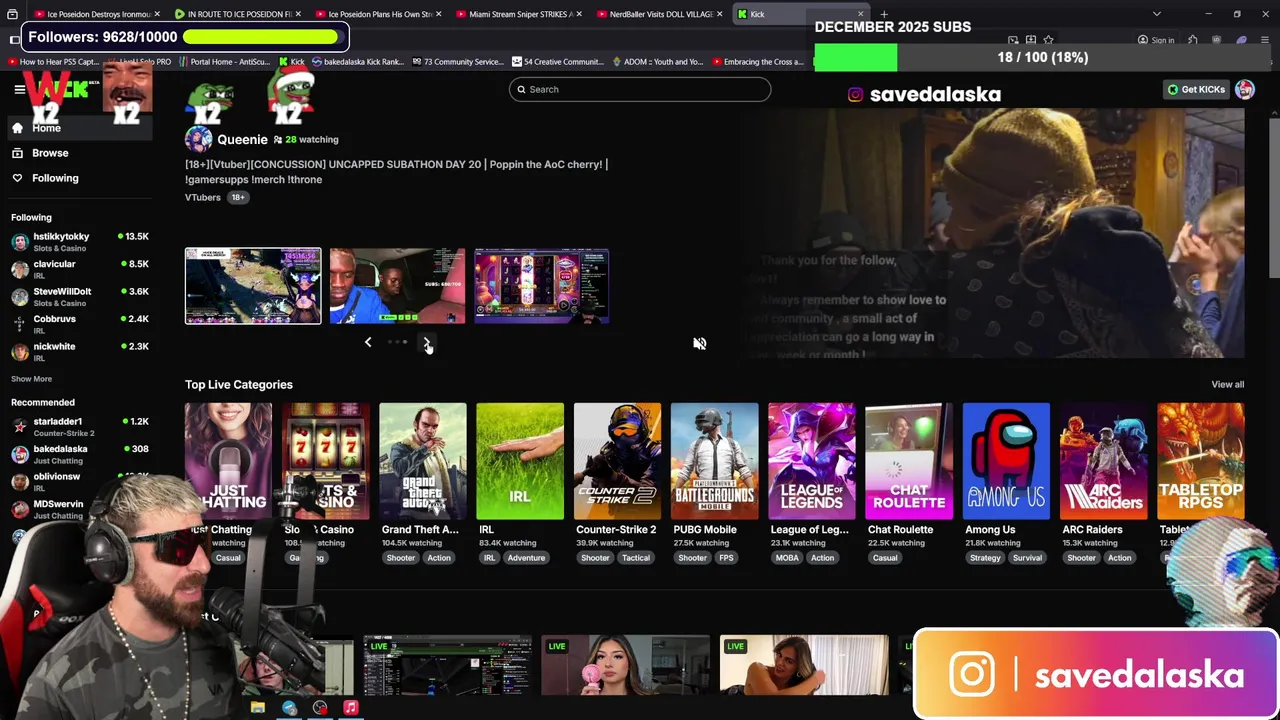The width and height of the screenshot is (1280, 720).
Task: Click View all for Top Live Categories
Action: coord(1227,385)
